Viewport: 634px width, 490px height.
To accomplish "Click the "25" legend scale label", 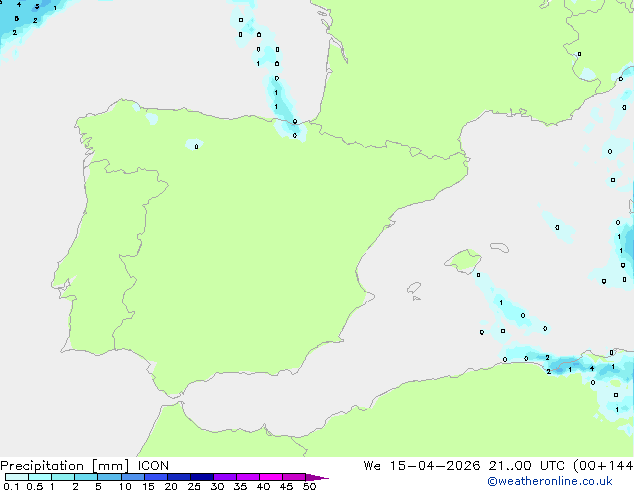I will pos(194,486).
